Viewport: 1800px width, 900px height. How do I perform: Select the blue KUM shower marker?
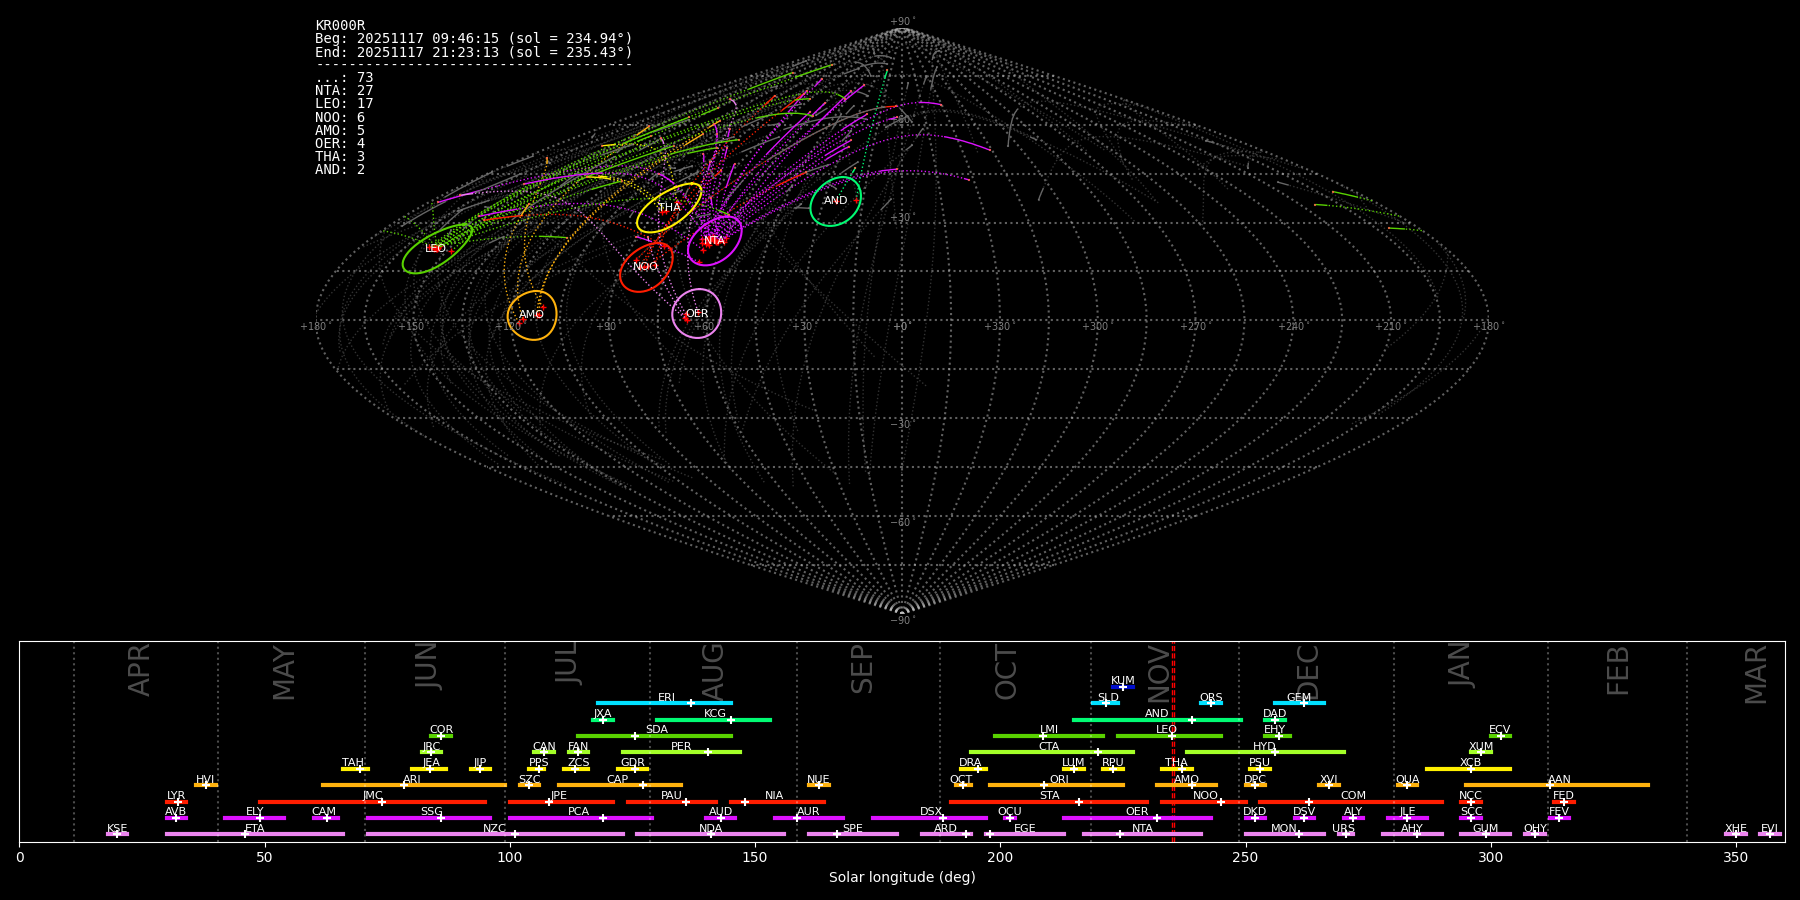(1123, 687)
